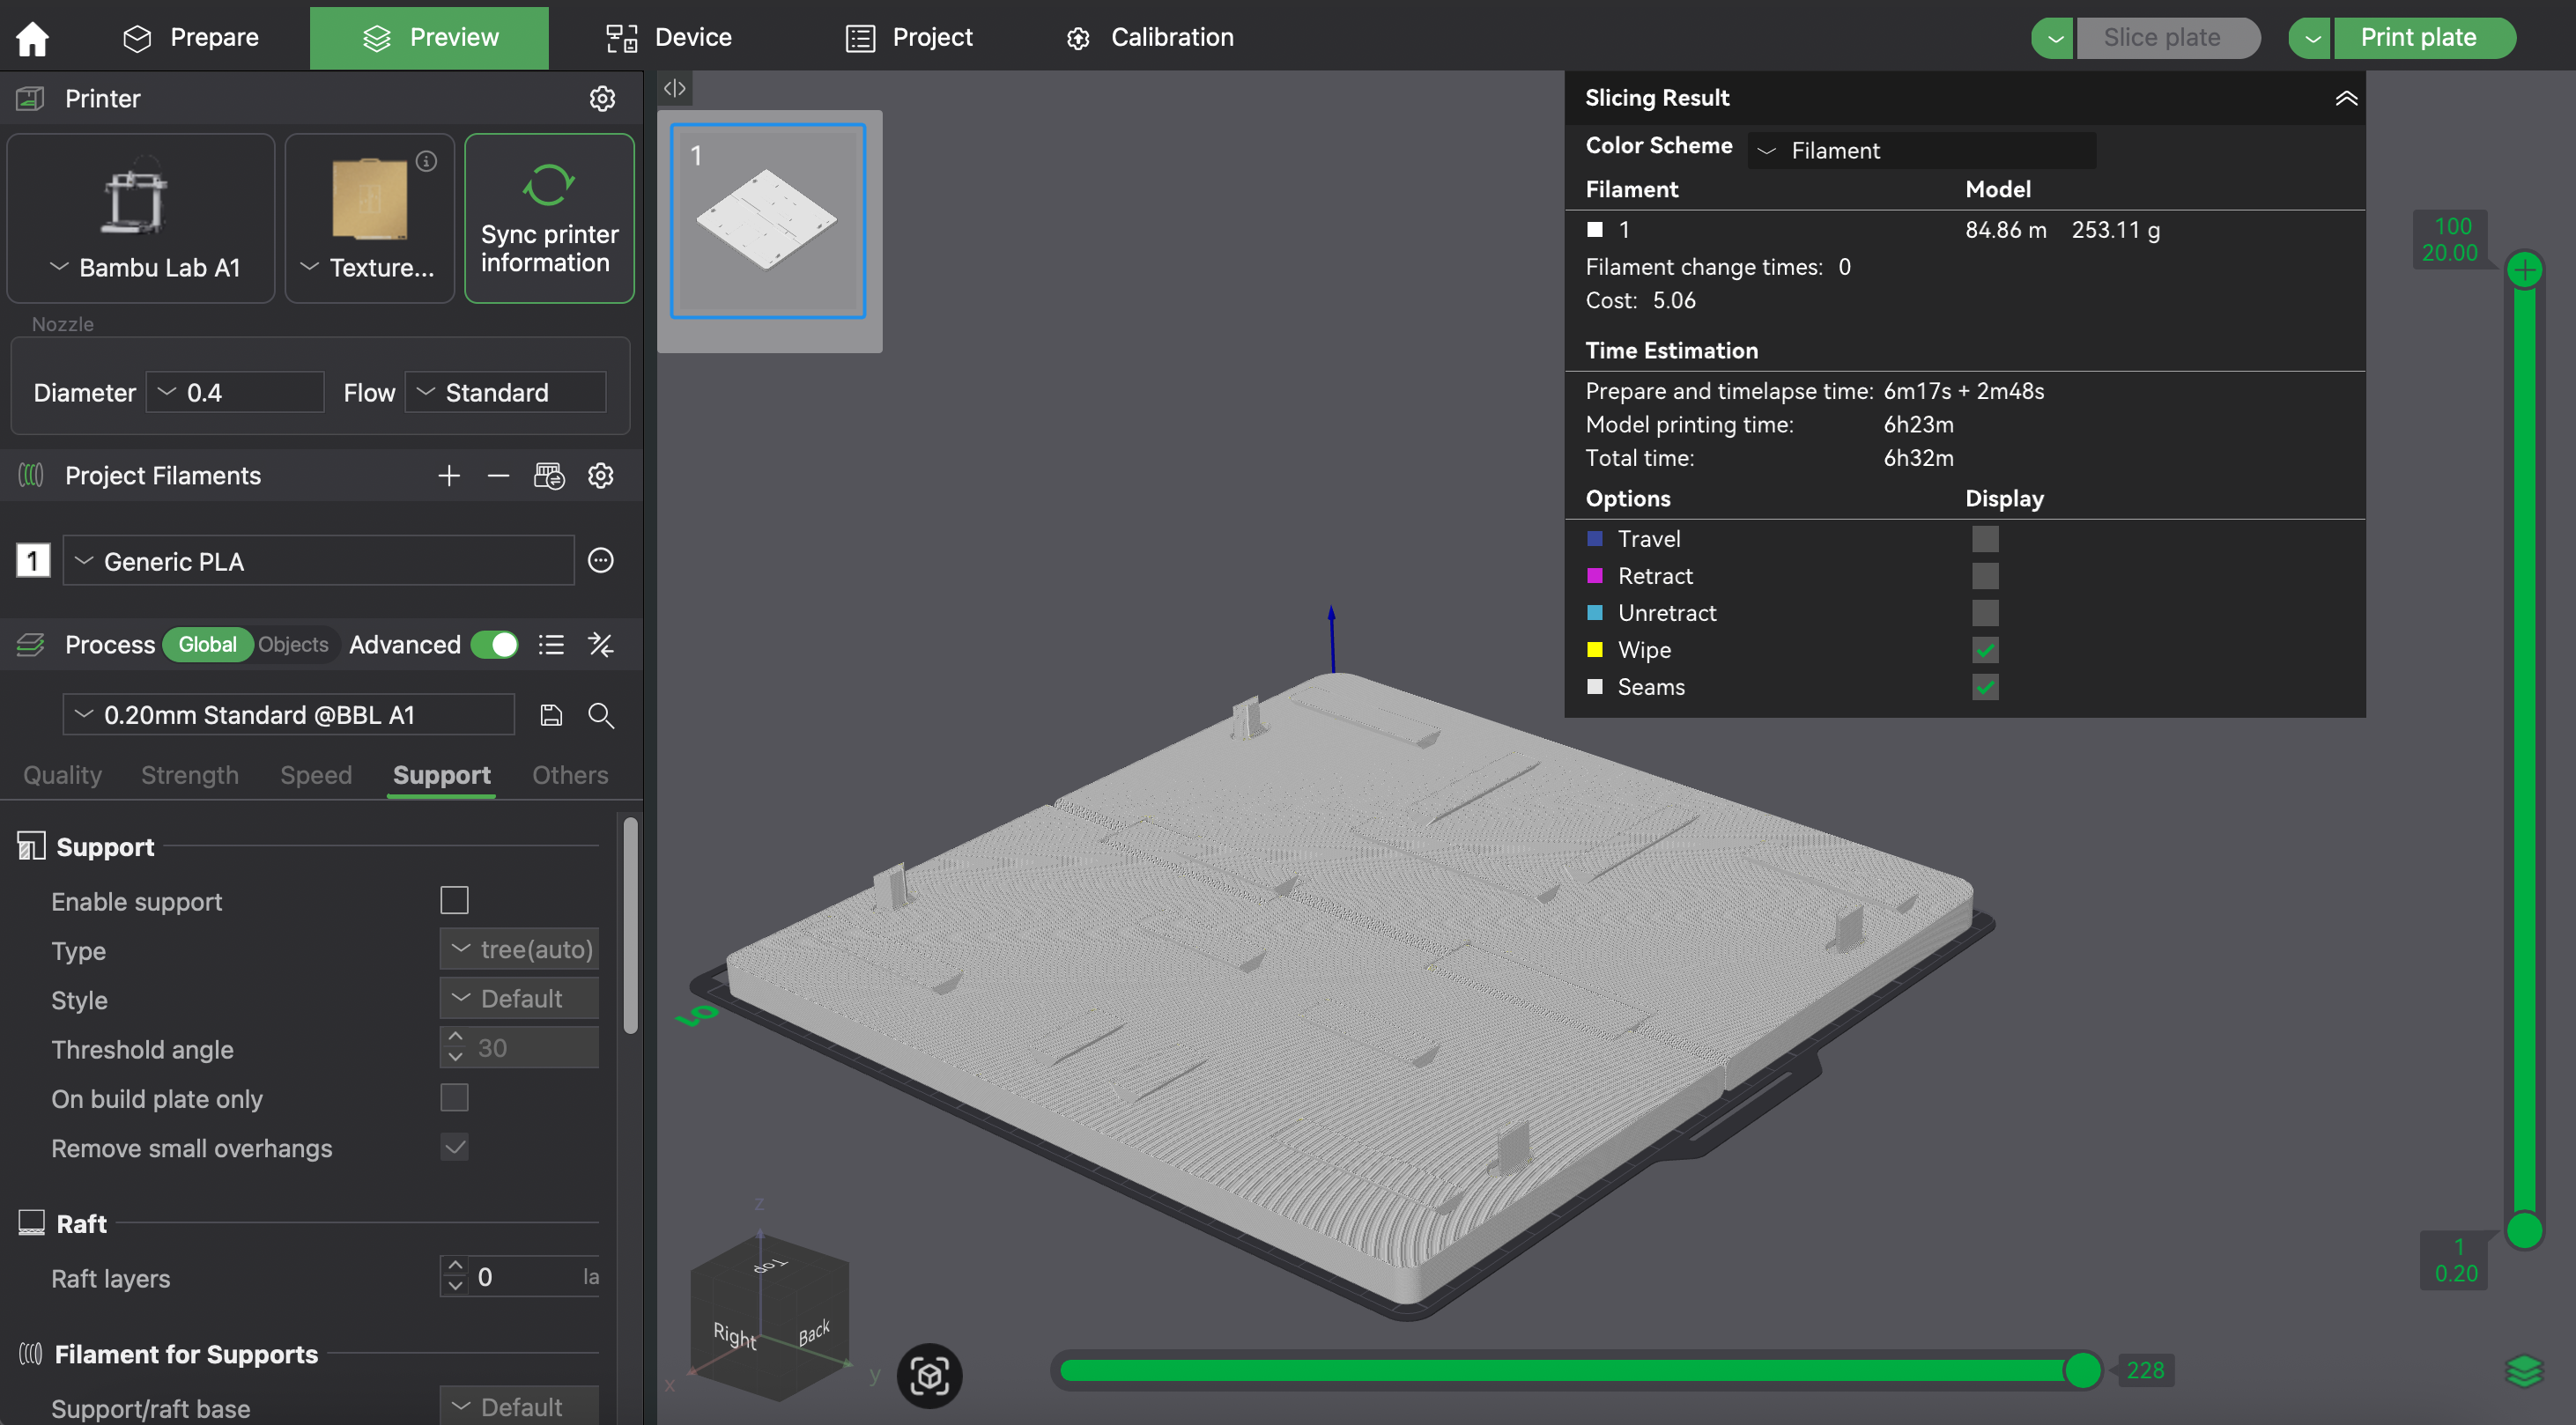
Task: Click the Printer section icon
Action: point(31,98)
